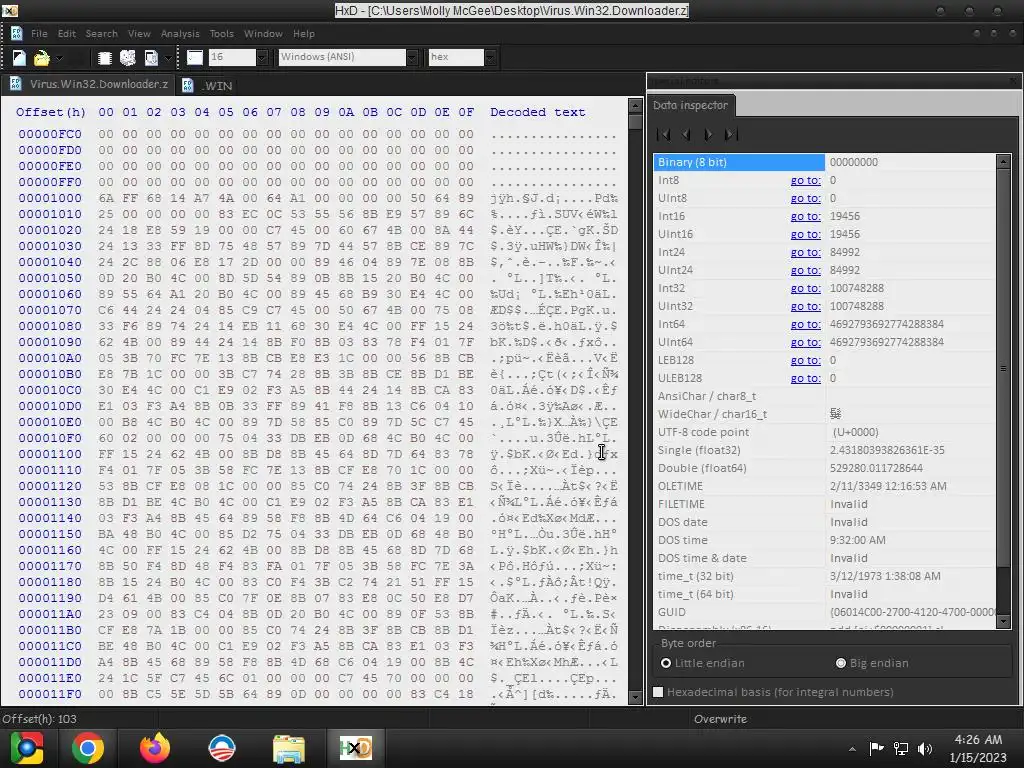Expand the Open file recent dropdown arrow
The width and height of the screenshot is (1024, 768).
pyautogui.click(x=59, y=58)
